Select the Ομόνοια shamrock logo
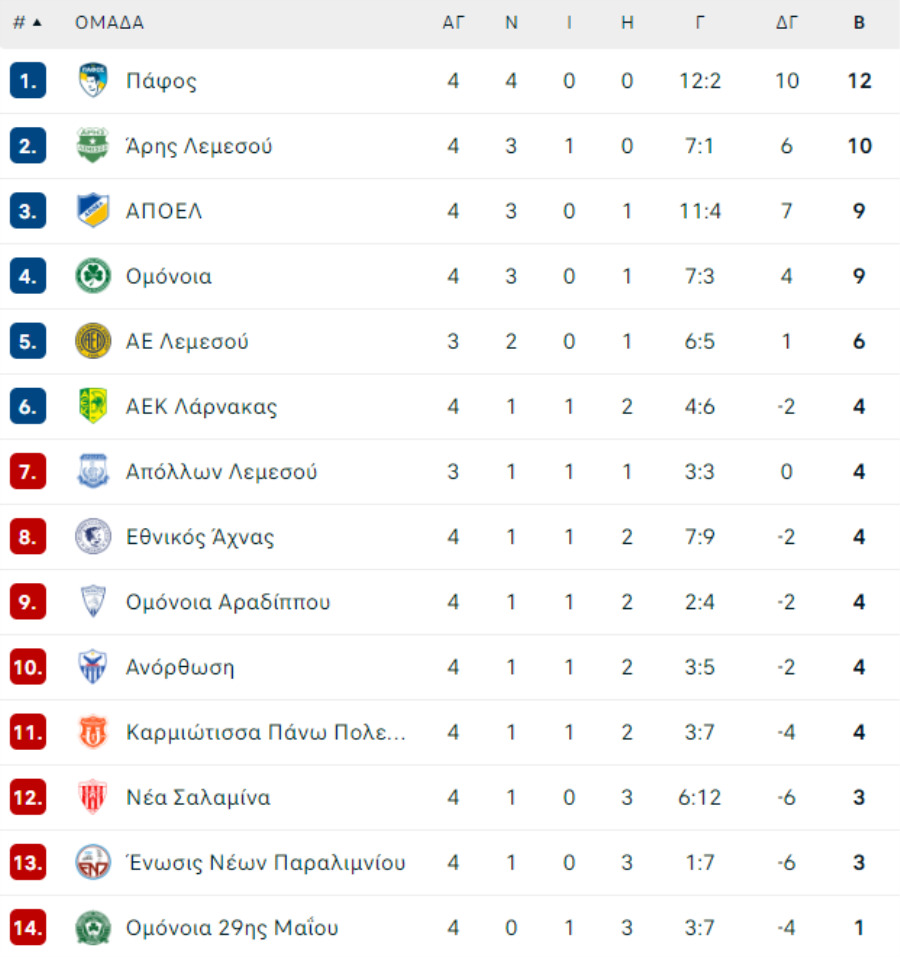 tap(93, 276)
